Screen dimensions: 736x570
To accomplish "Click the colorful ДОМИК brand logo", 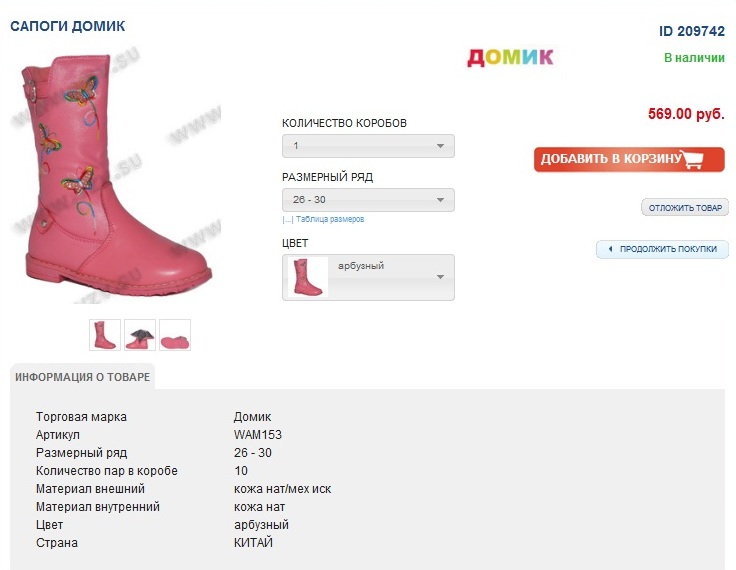I will [x=510, y=57].
